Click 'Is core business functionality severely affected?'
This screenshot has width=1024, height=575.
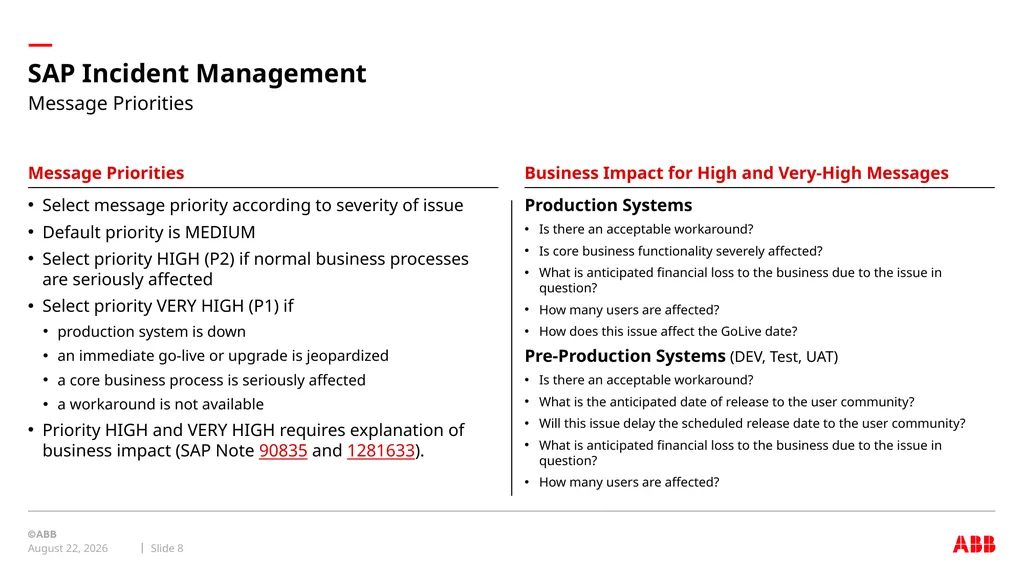pos(680,251)
